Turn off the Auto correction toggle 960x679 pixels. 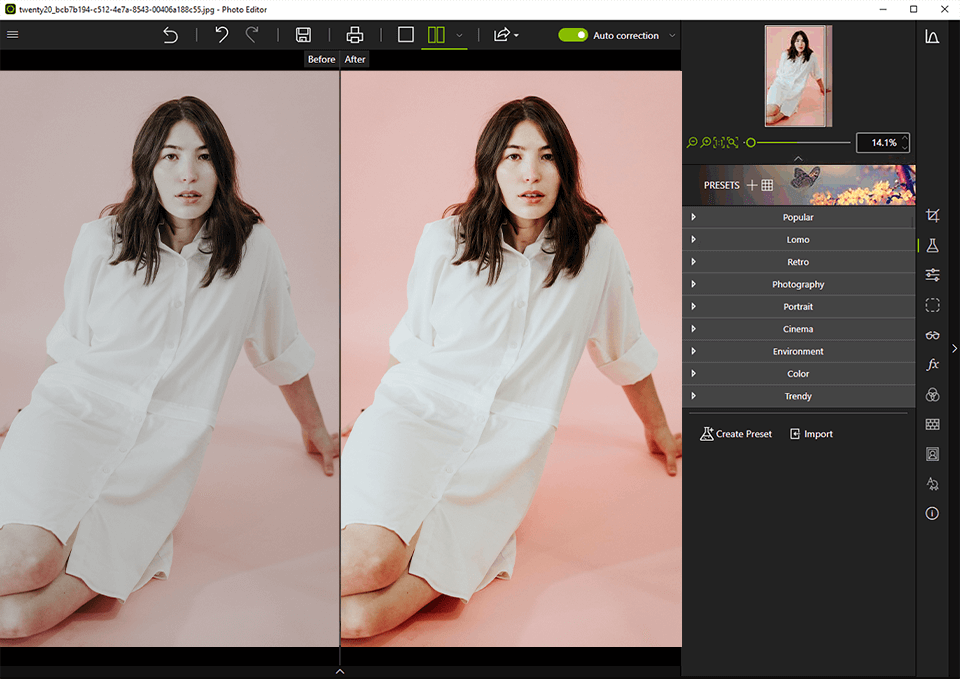click(573, 35)
